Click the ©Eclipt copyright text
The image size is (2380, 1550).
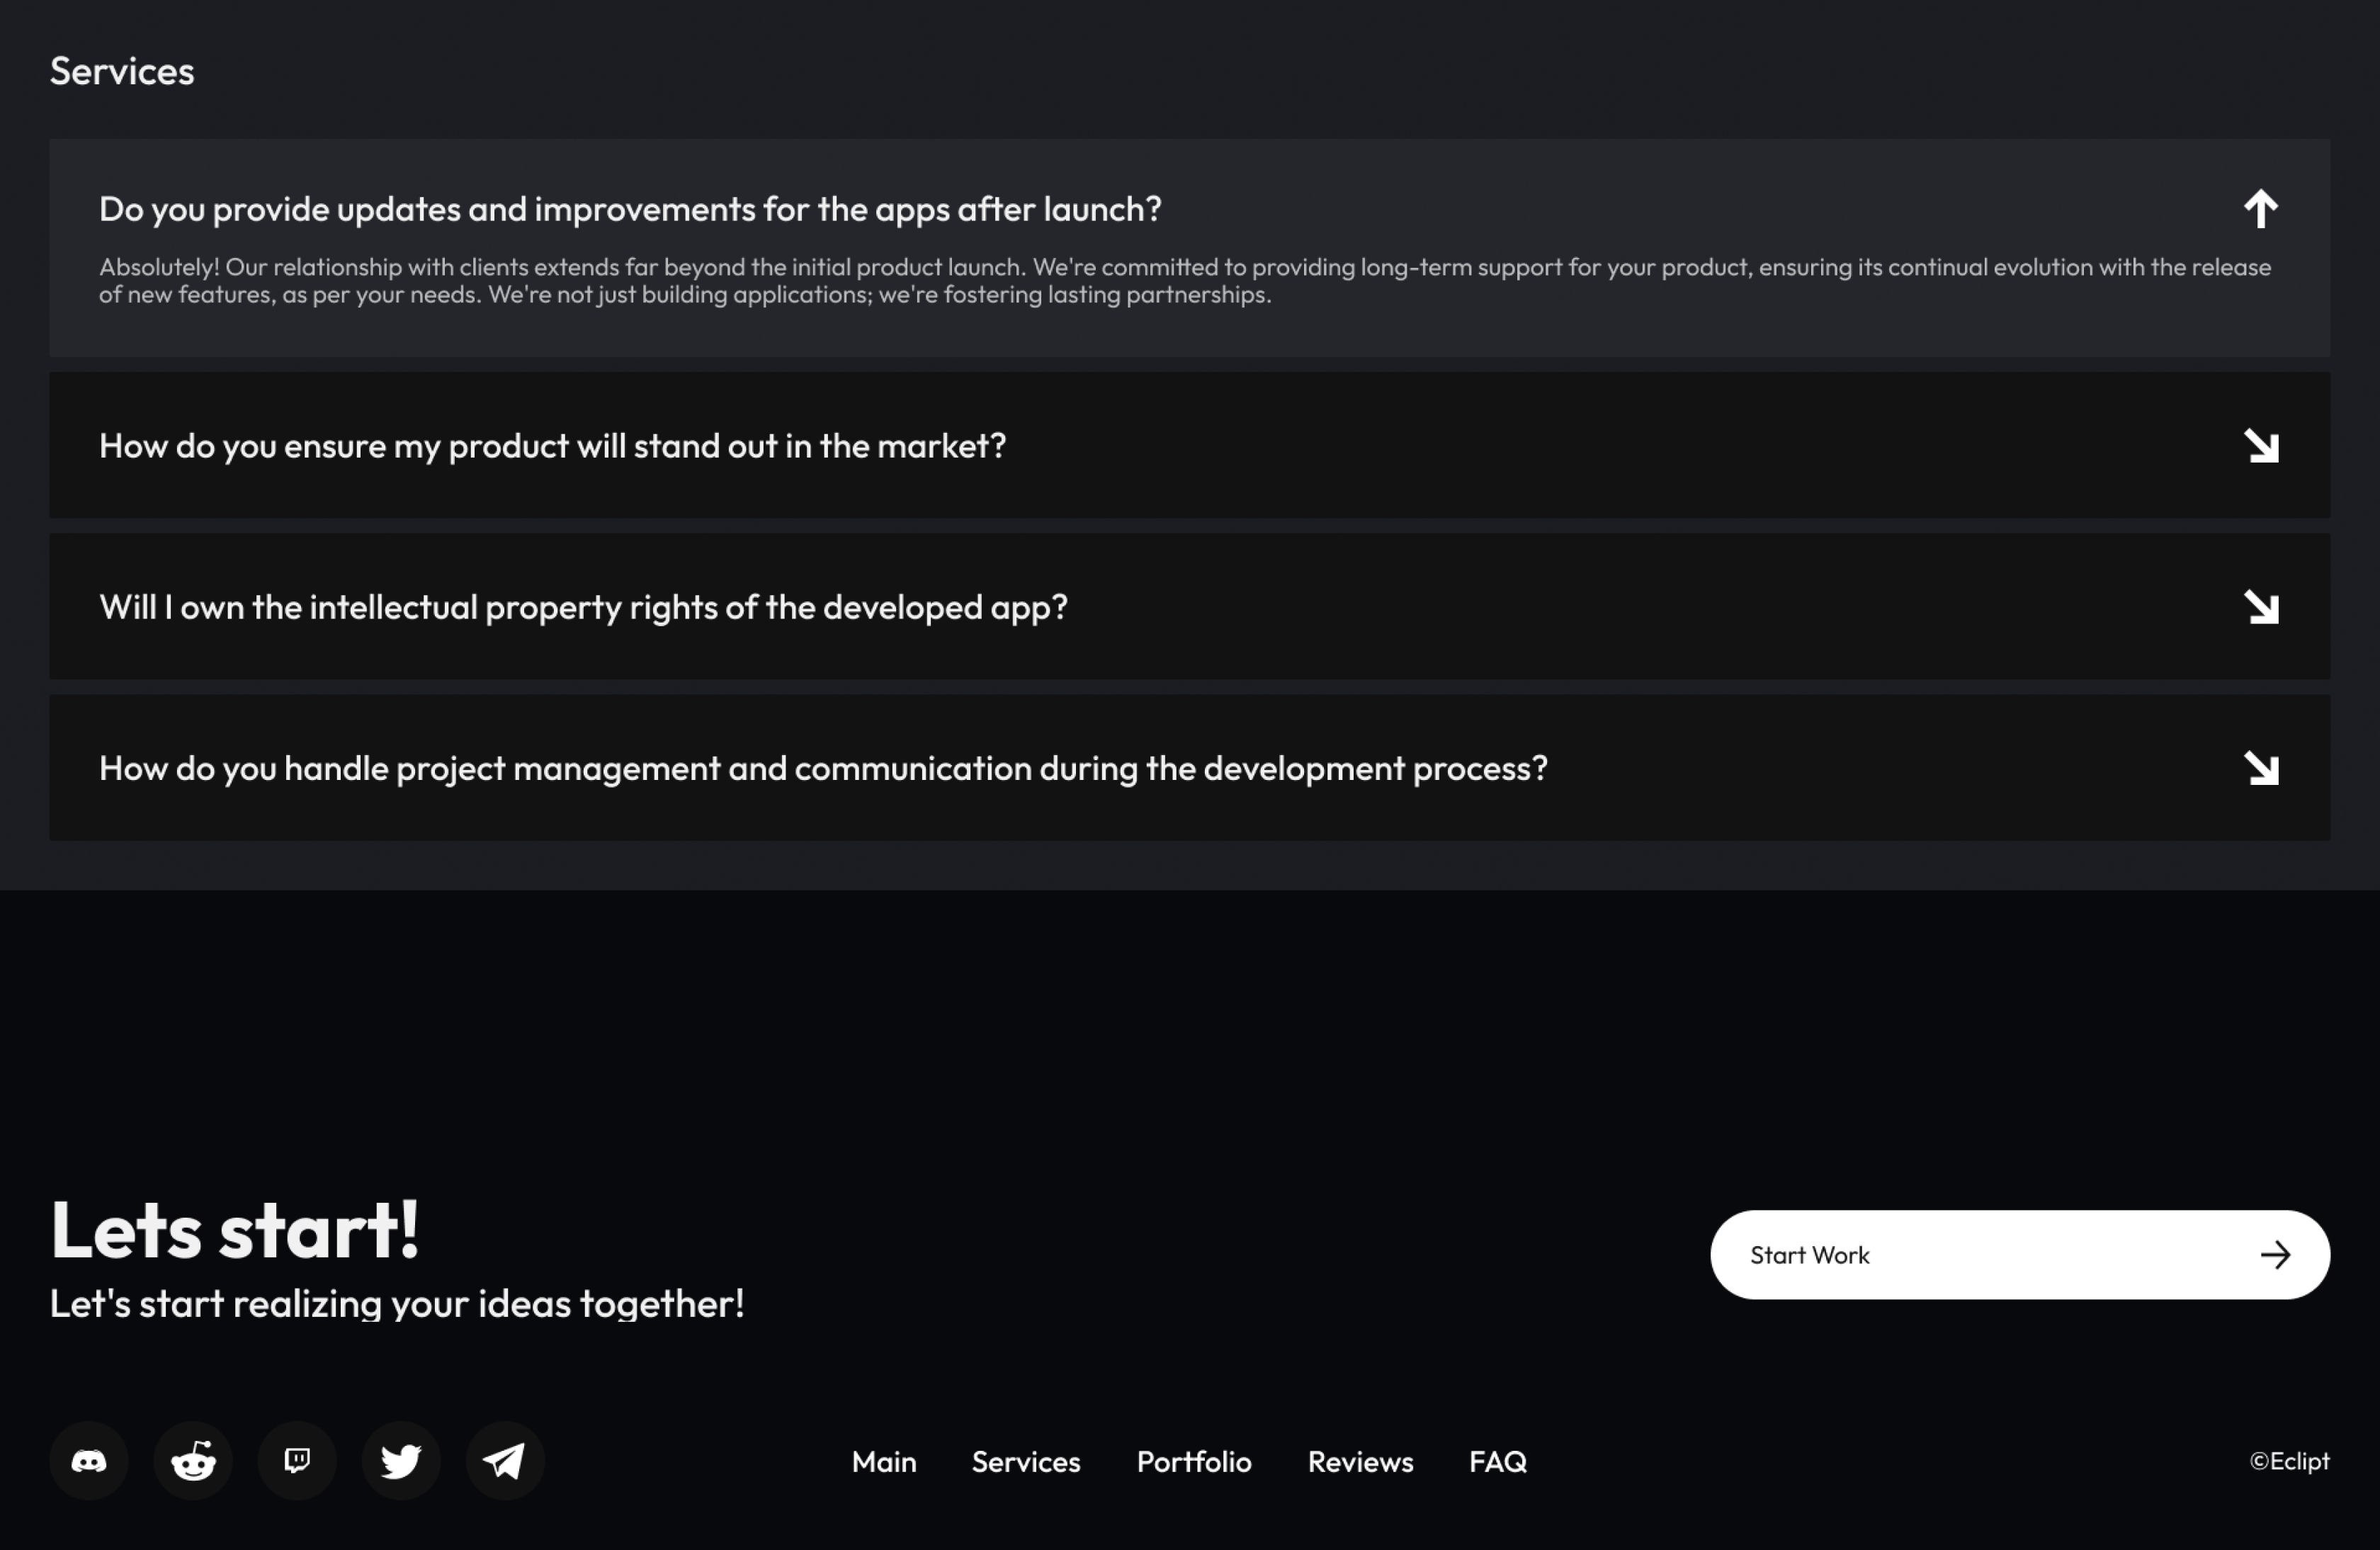tap(2289, 1461)
